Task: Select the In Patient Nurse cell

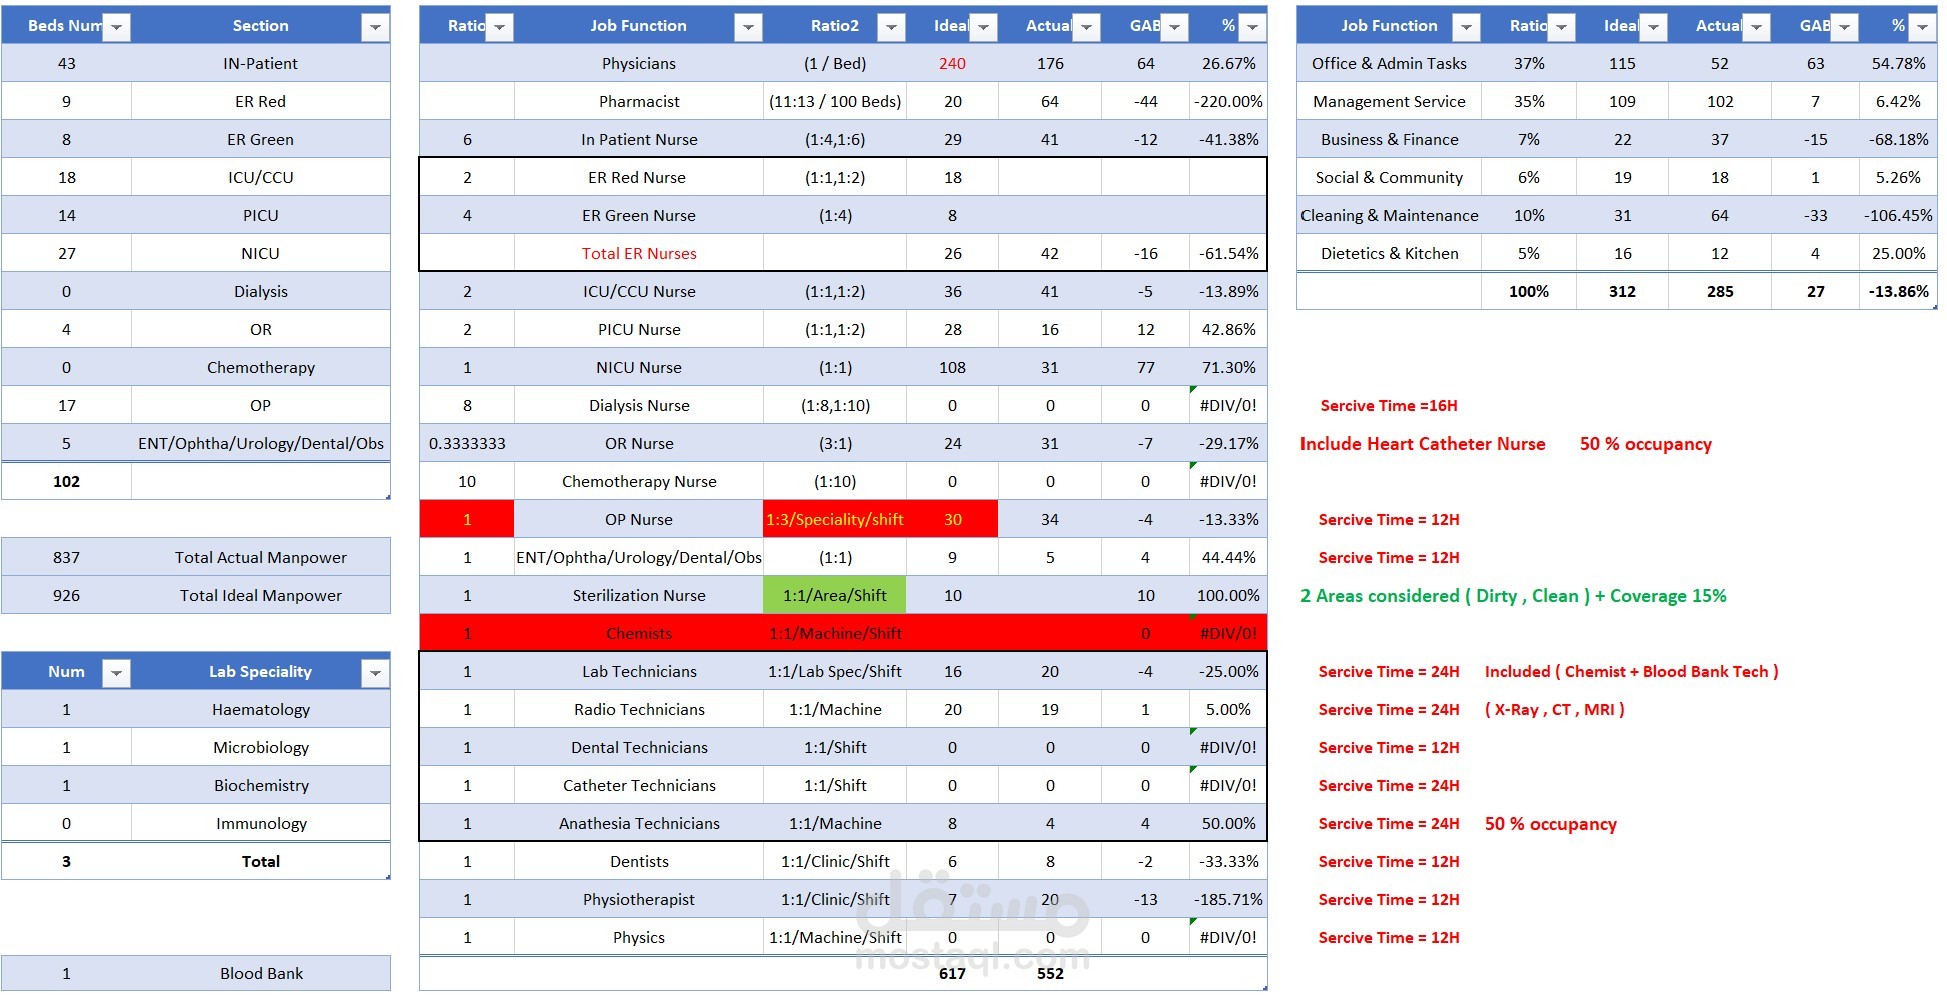Action: tap(639, 139)
